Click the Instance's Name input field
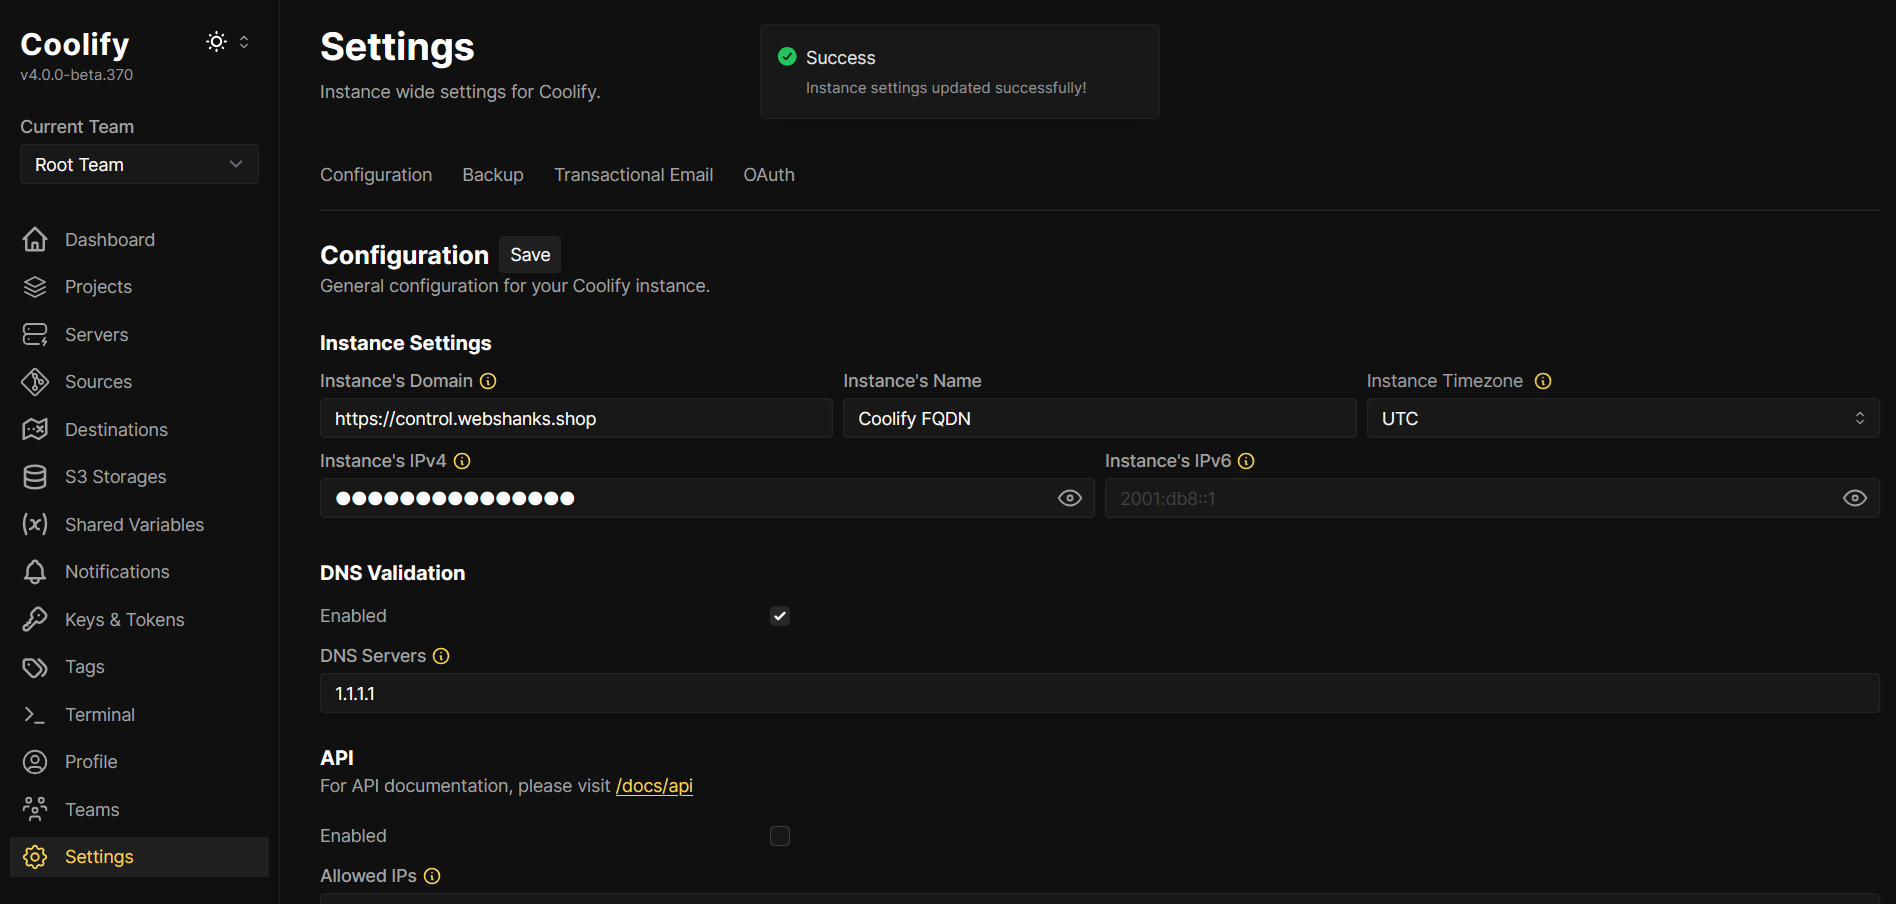This screenshot has height=904, width=1896. tap(1100, 418)
